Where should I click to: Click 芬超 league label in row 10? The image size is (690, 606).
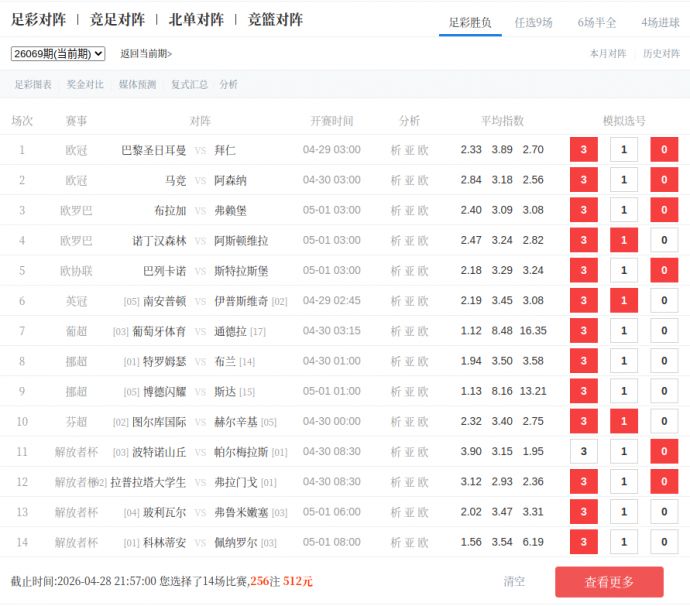click(x=76, y=422)
